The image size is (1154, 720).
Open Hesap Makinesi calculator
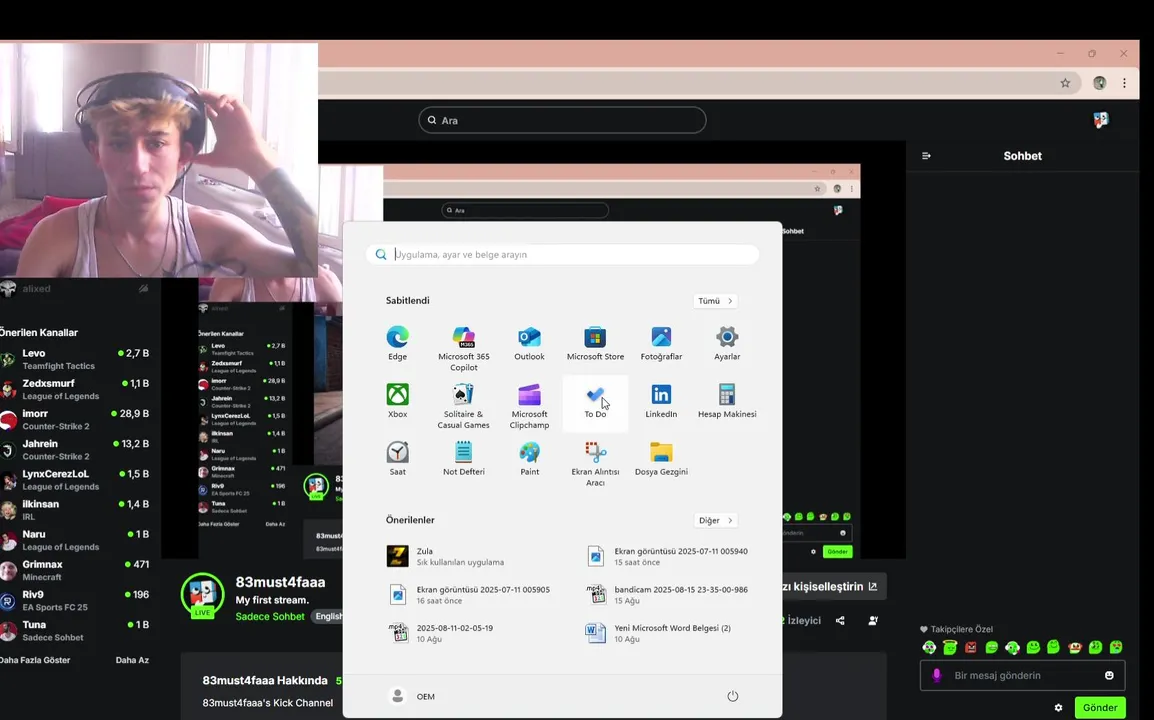727,401
